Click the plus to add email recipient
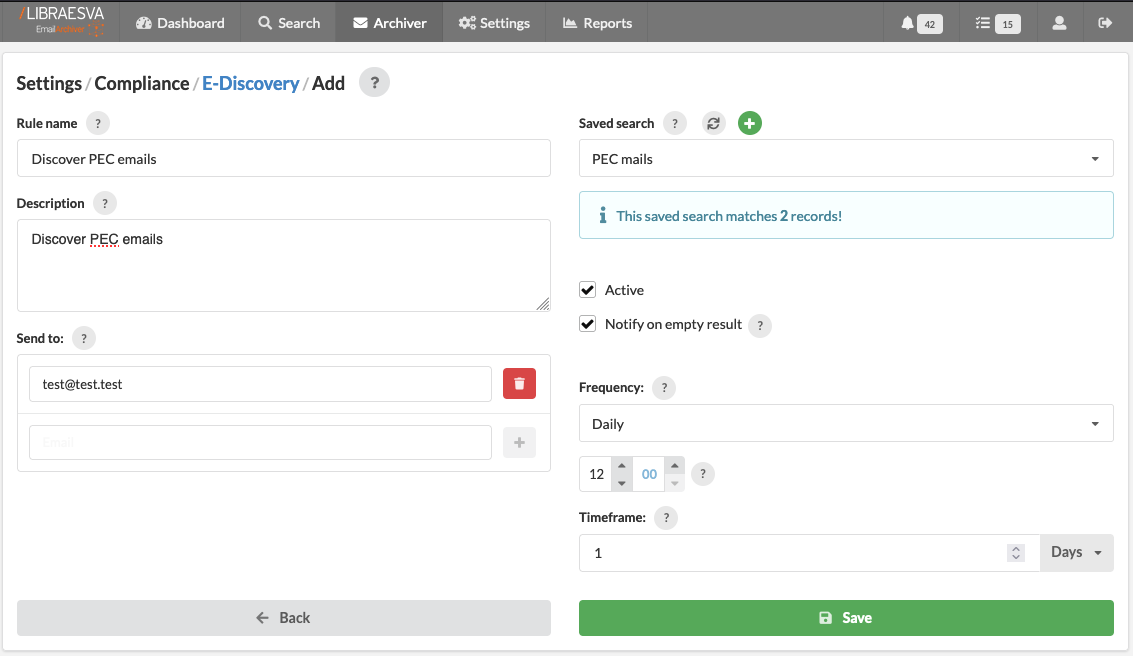Image resolution: width=1133 pixels, height=656 pixels. tap(520, 442)
